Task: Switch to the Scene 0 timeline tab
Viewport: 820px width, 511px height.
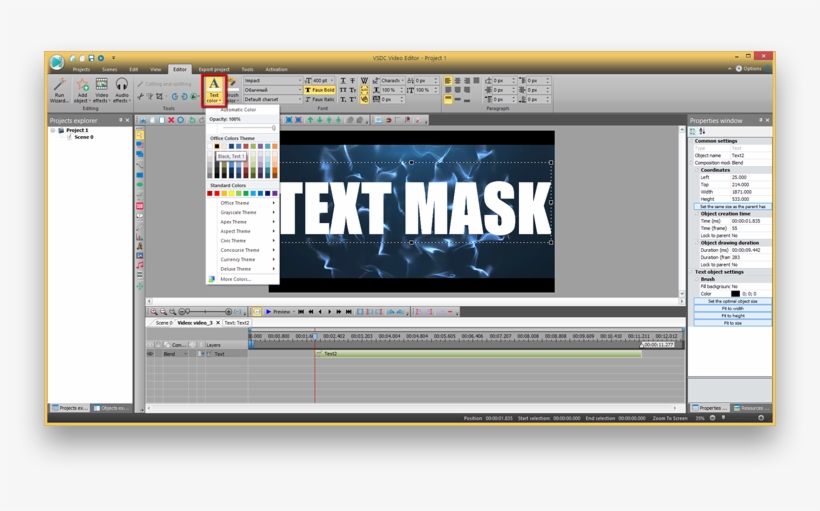Action: (x=164, y=323)
